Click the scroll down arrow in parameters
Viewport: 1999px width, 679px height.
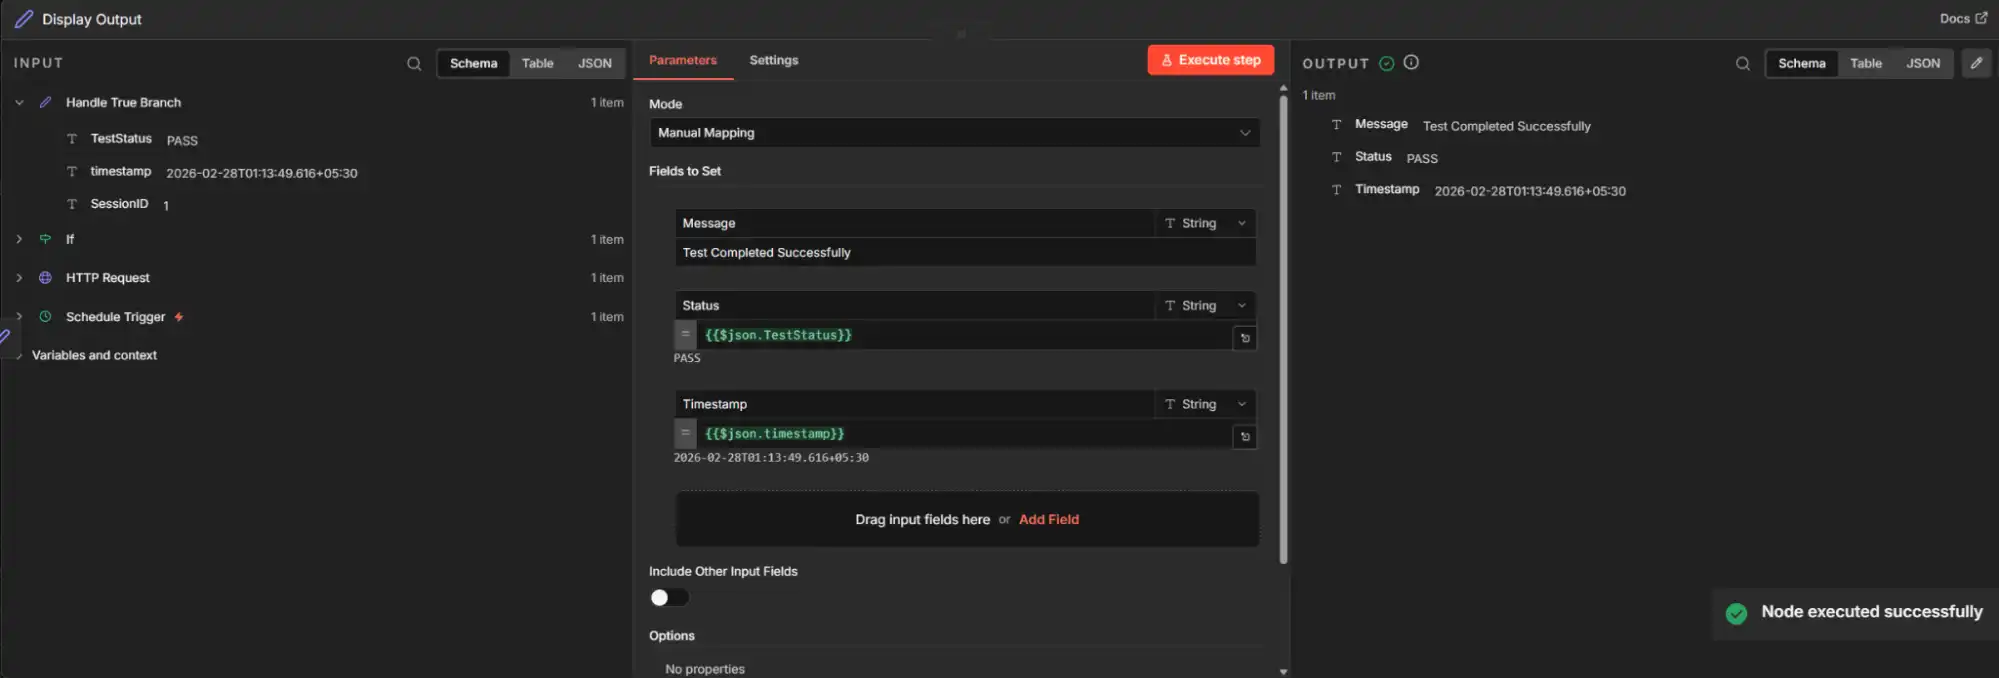1283,671
